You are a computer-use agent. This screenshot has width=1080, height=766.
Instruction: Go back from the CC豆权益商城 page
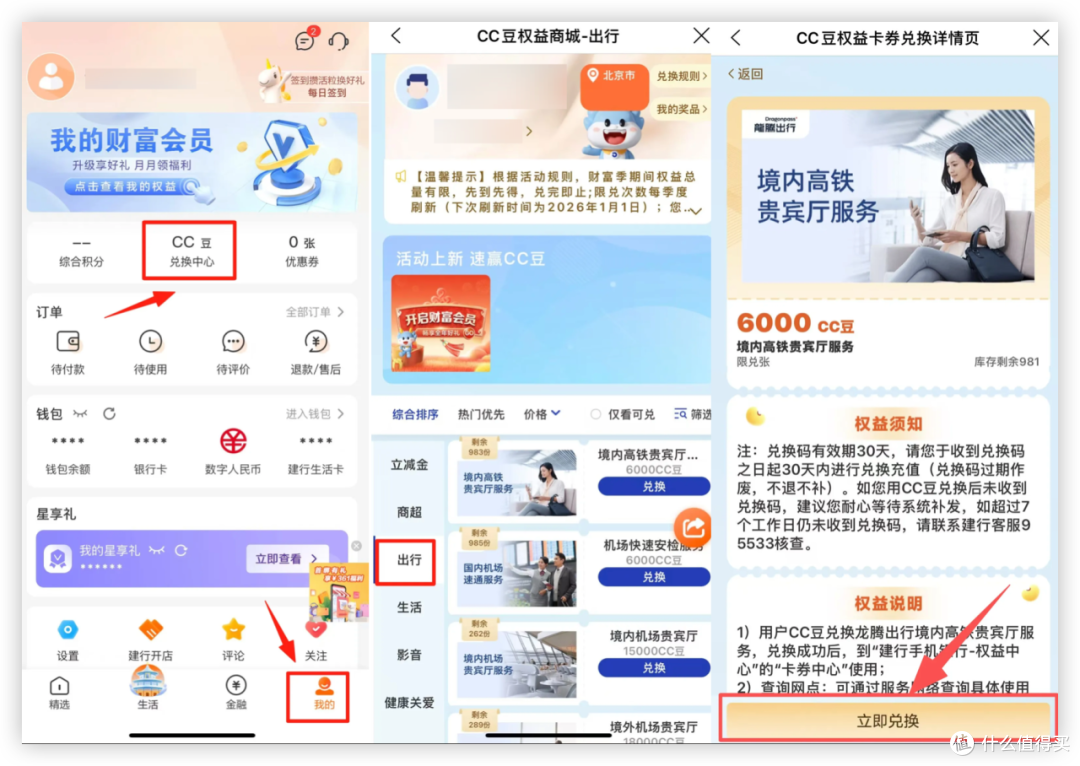pos(396,36)
